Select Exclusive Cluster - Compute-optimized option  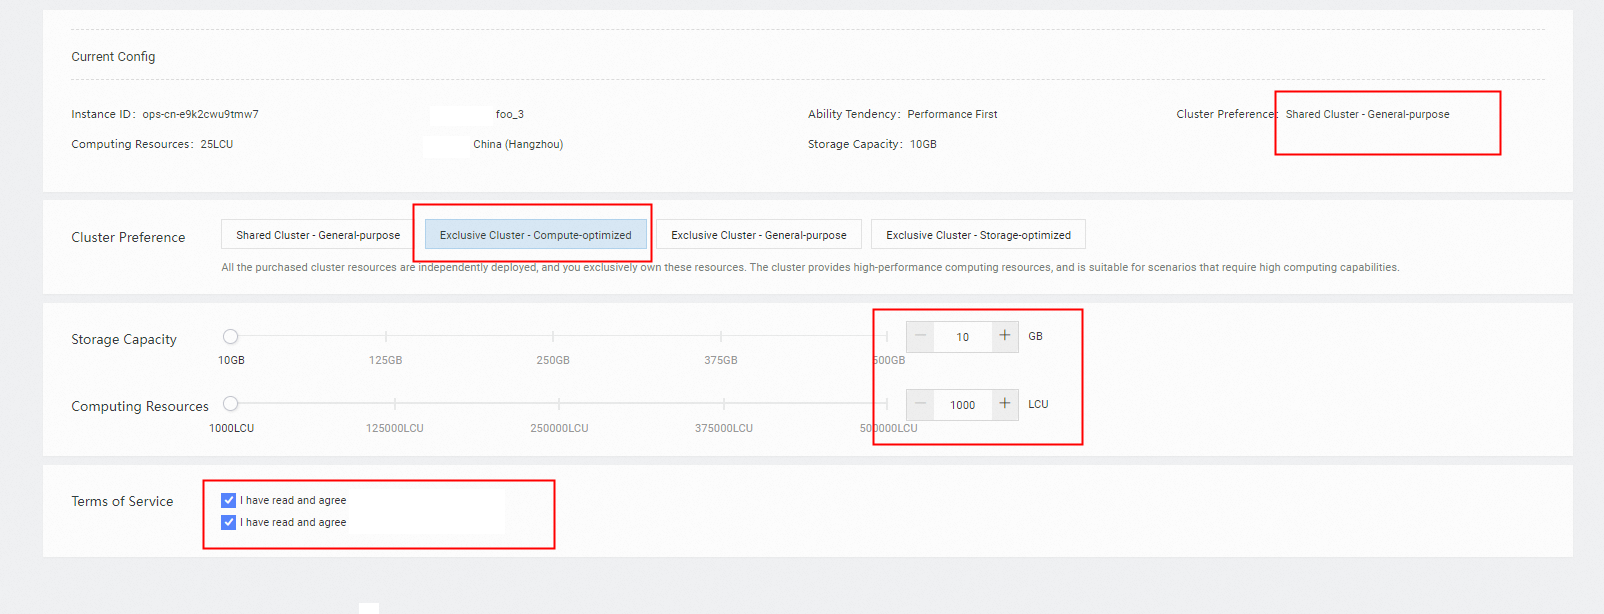pos(536,235)
